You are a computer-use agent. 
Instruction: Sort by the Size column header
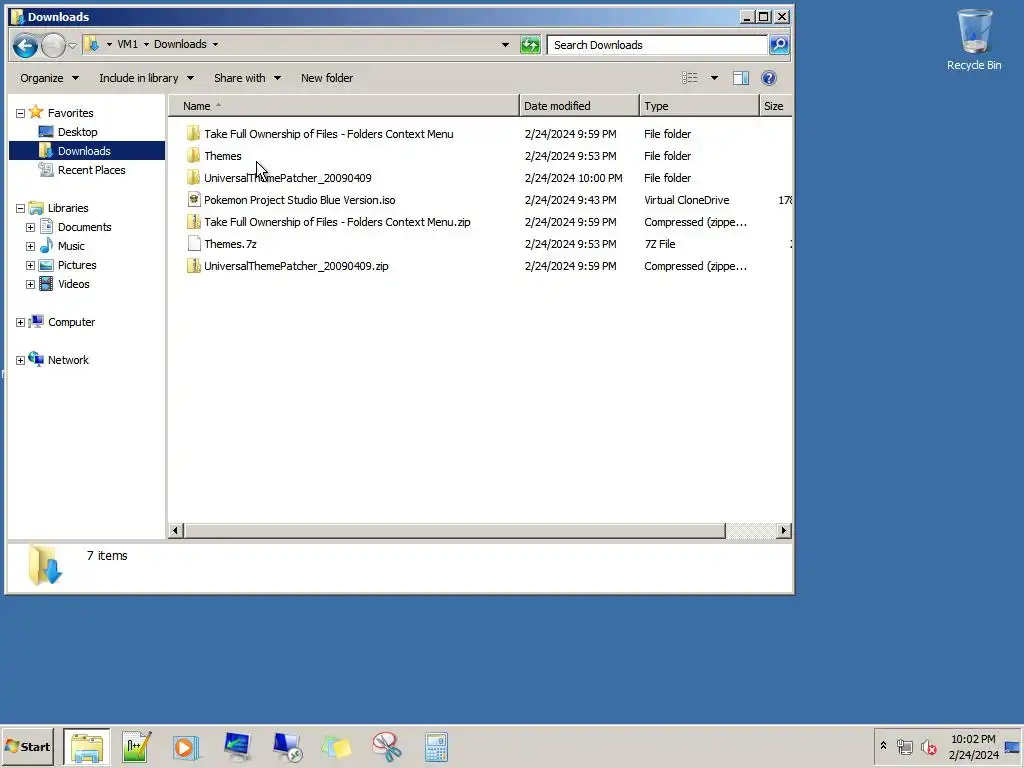(776, 106)
